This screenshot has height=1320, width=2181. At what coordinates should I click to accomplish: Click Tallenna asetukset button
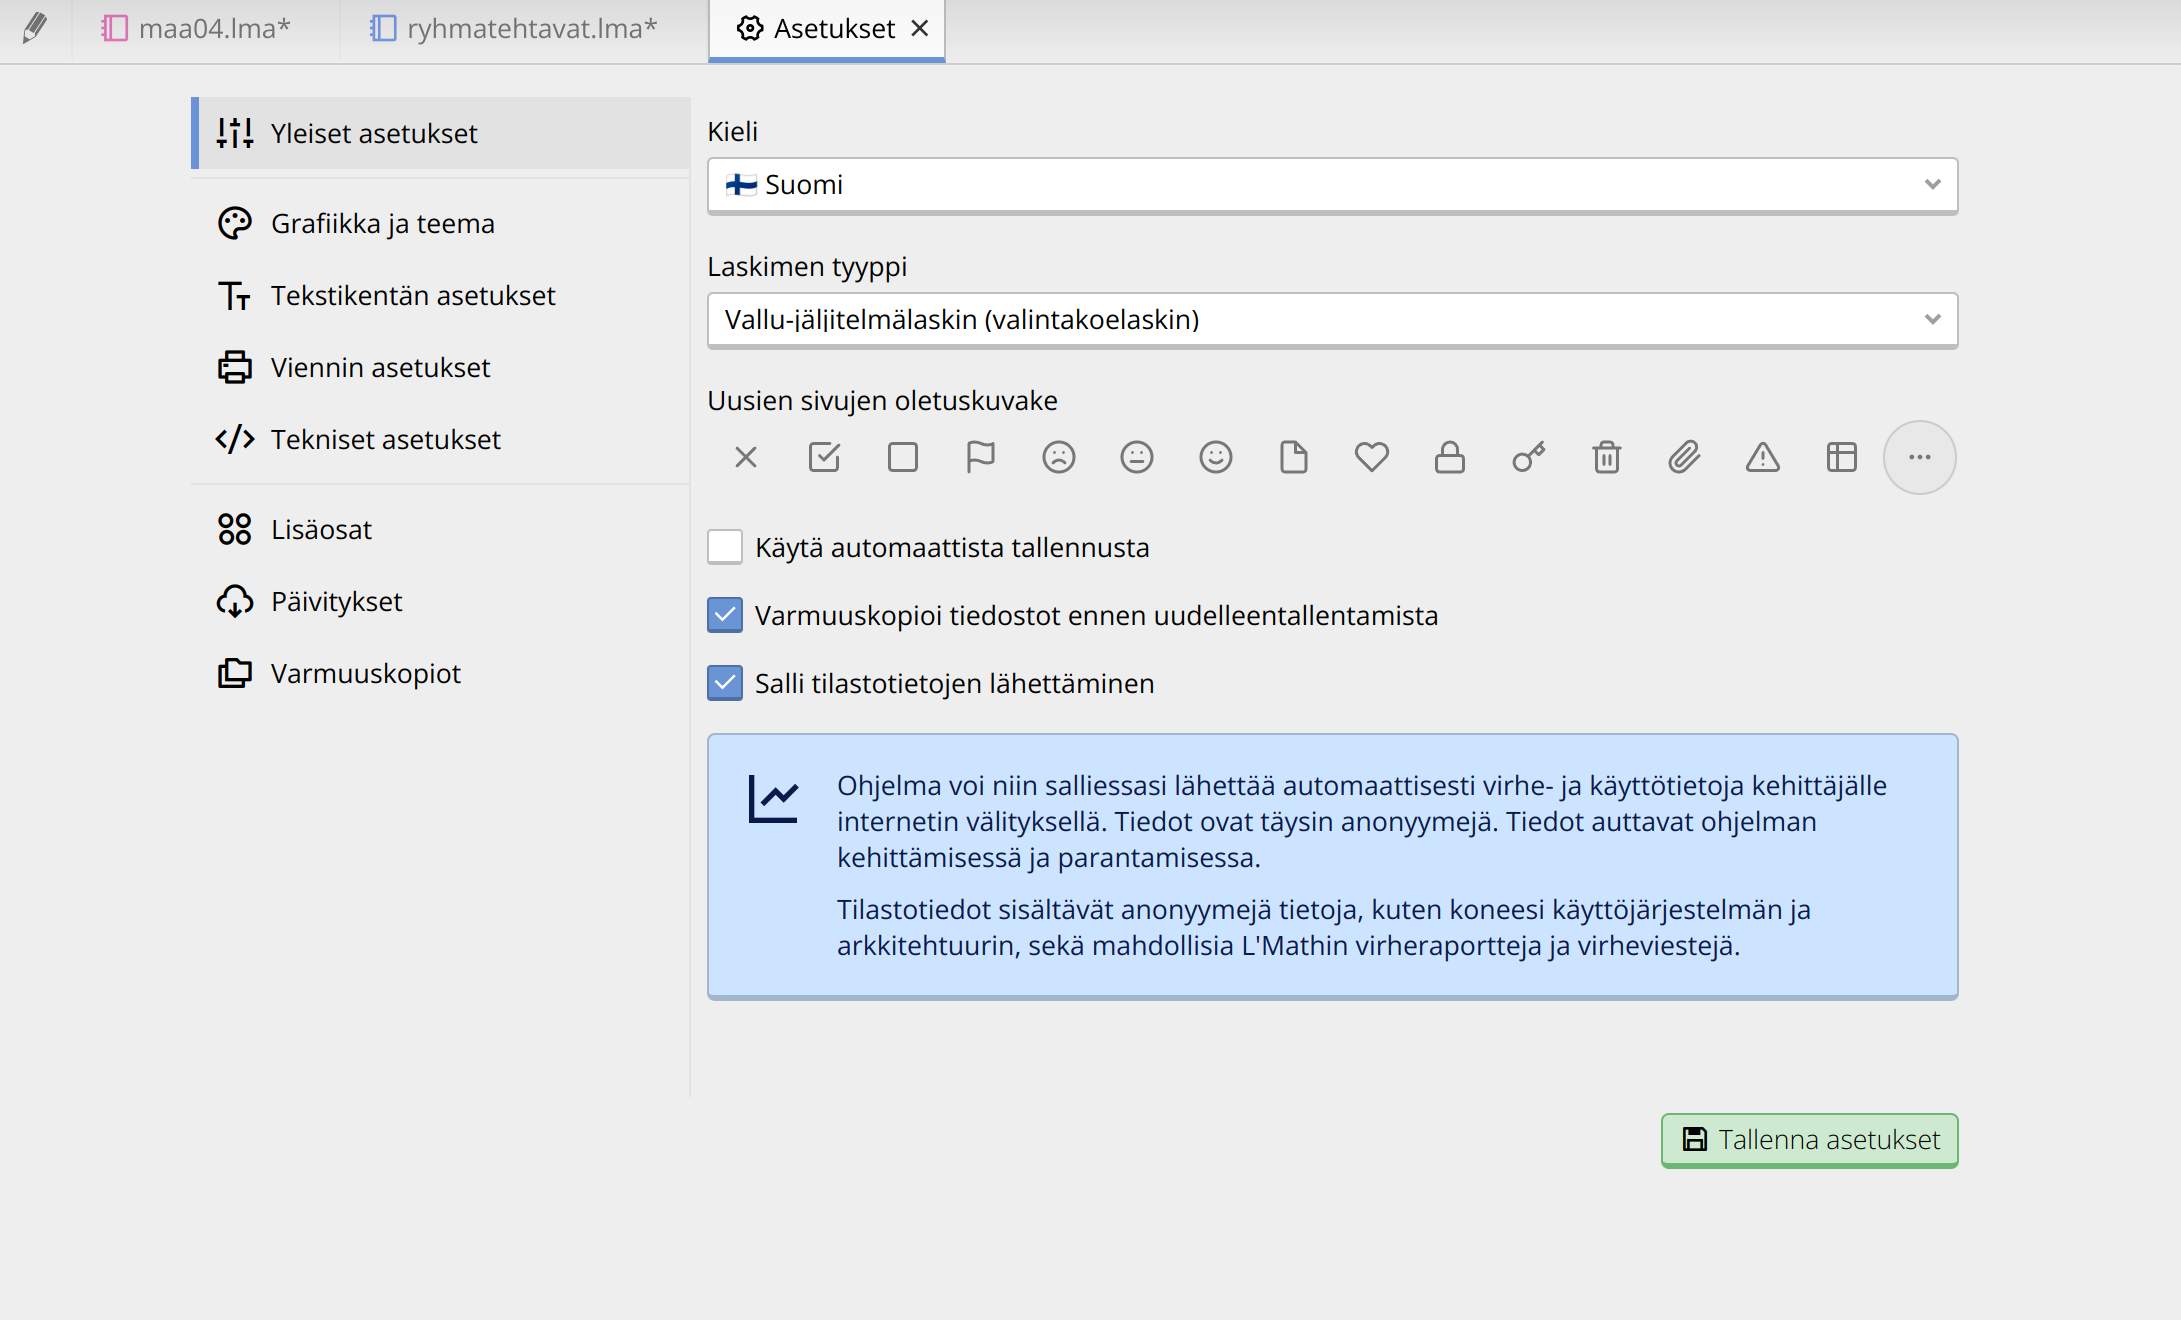tap(1810, 1139)
